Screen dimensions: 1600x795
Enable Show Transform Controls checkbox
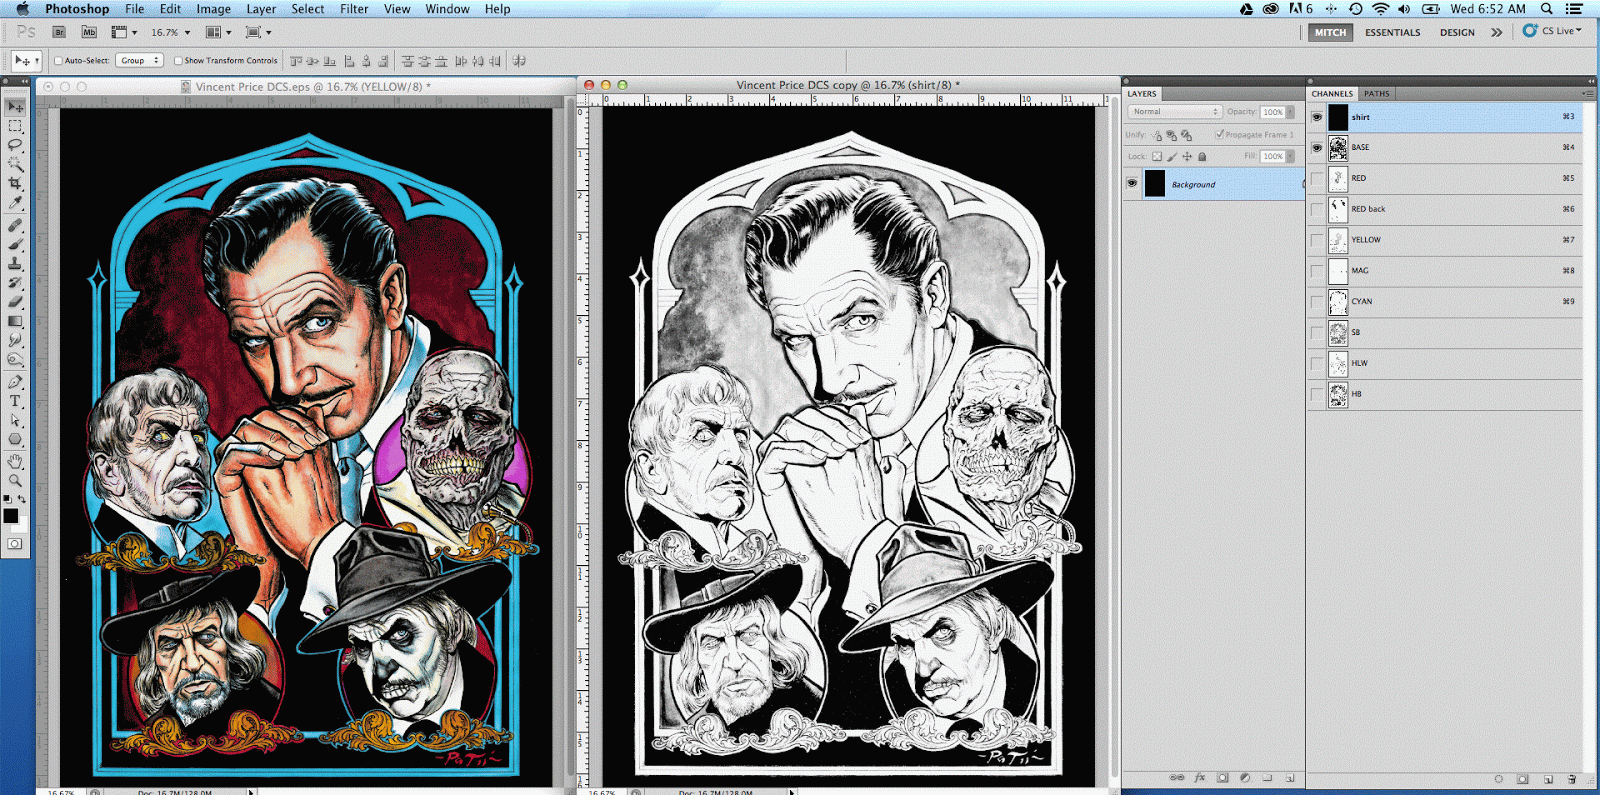point(178,60)
